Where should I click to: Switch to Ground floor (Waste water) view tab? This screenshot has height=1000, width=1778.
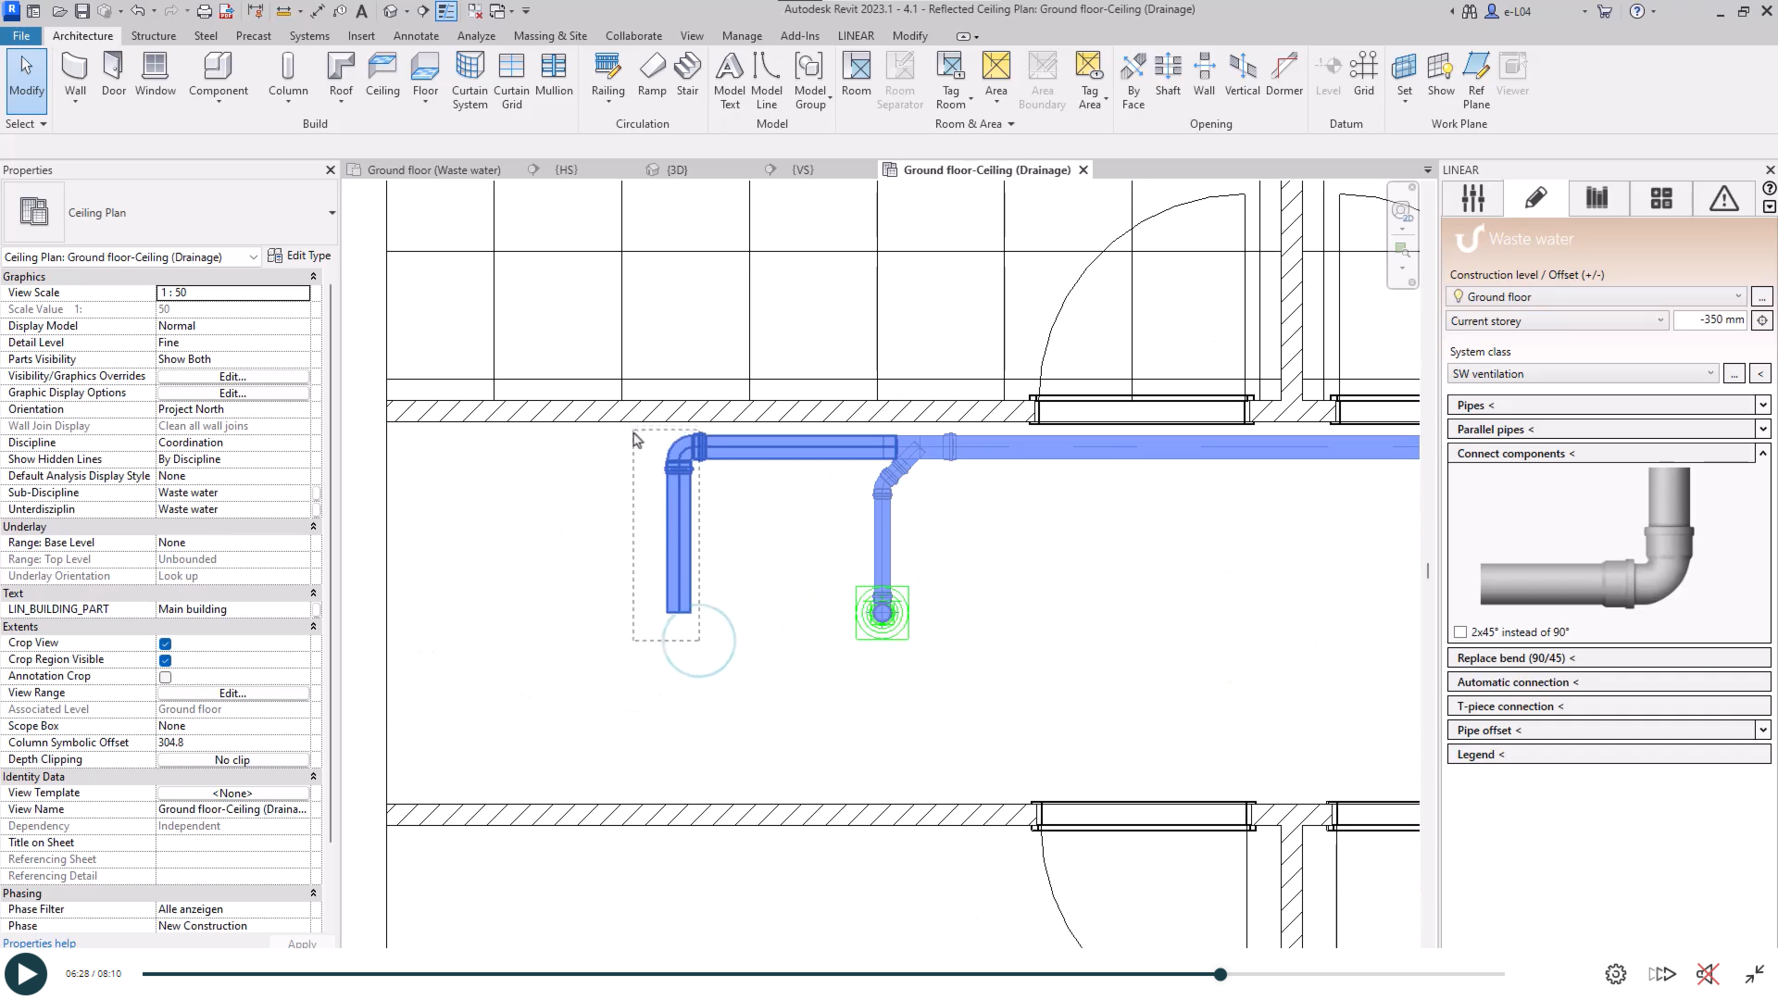[x=433, y=170]
